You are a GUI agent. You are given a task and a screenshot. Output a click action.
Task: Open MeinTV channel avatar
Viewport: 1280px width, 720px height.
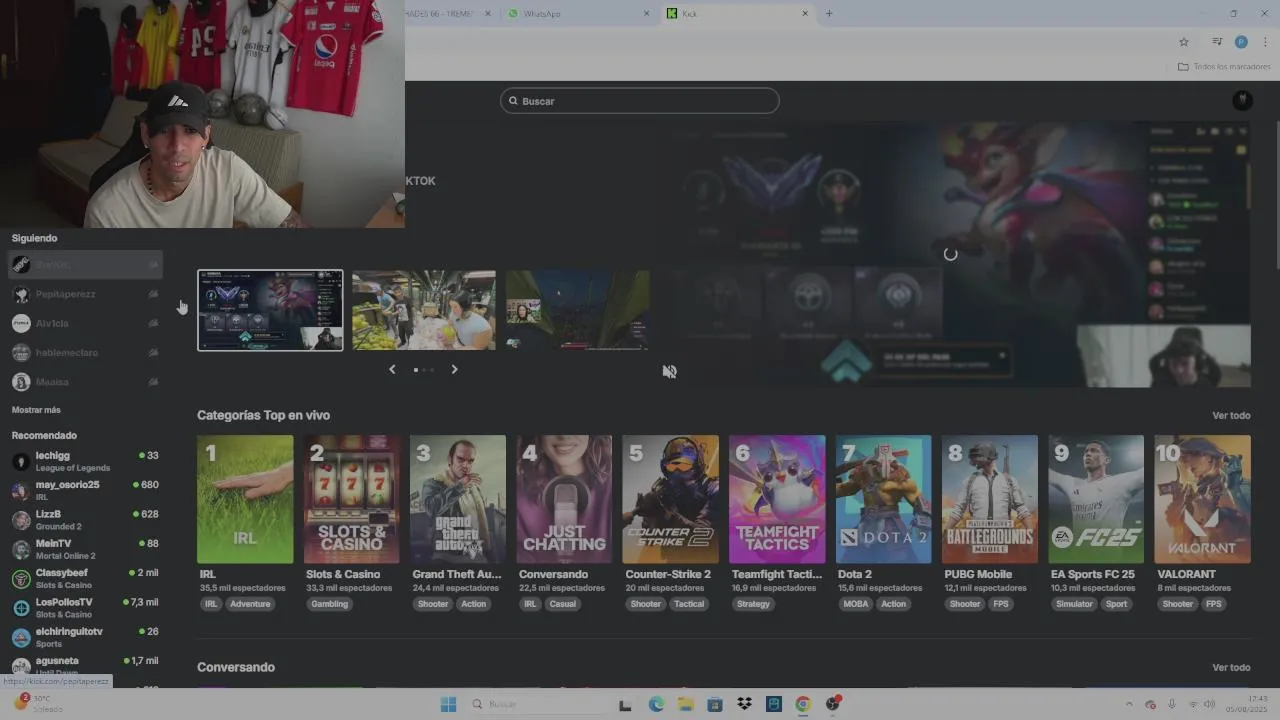point(20,549)
